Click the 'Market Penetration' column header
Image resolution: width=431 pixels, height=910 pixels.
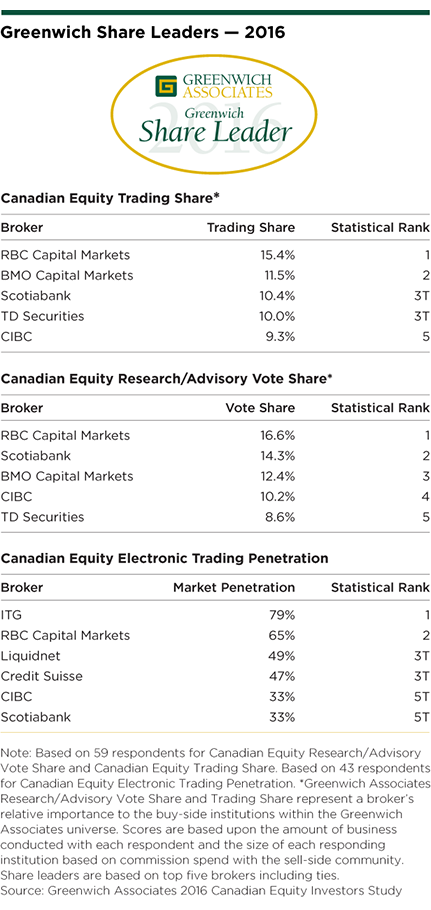coord(234,588)
